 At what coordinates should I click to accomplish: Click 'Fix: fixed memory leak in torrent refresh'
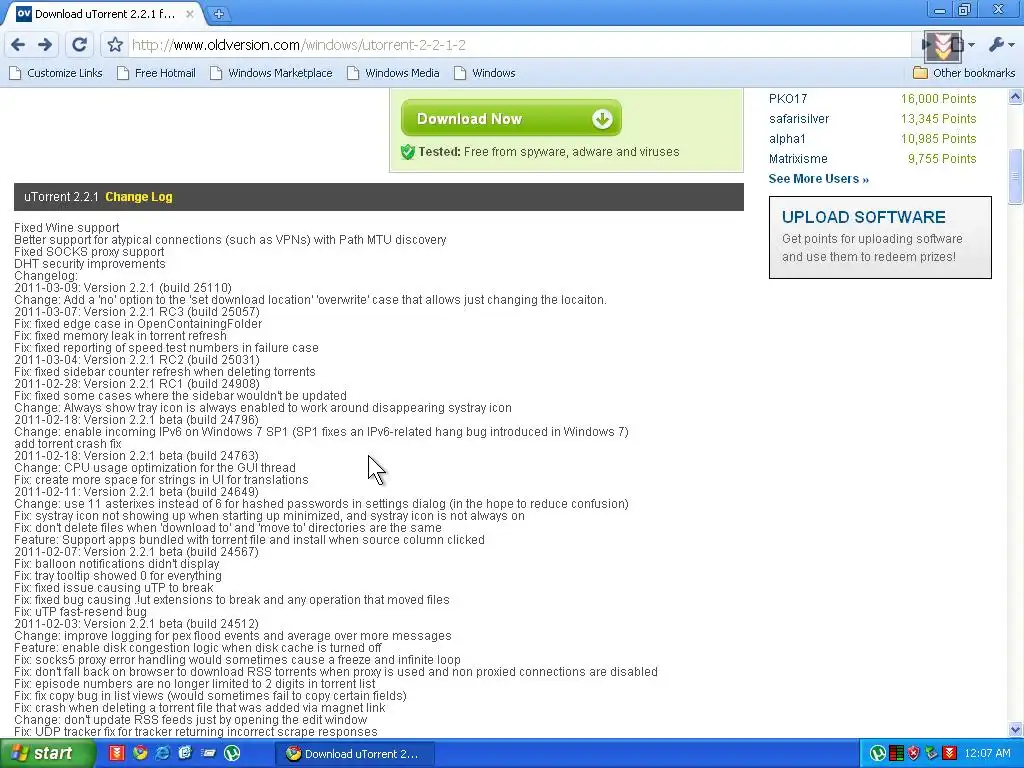click(120, 336)
